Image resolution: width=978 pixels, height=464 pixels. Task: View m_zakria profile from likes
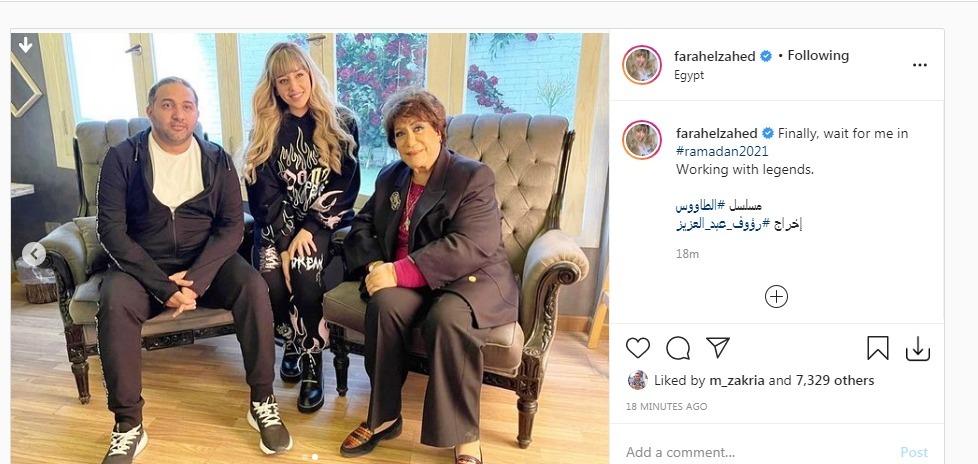coord(736,380)
